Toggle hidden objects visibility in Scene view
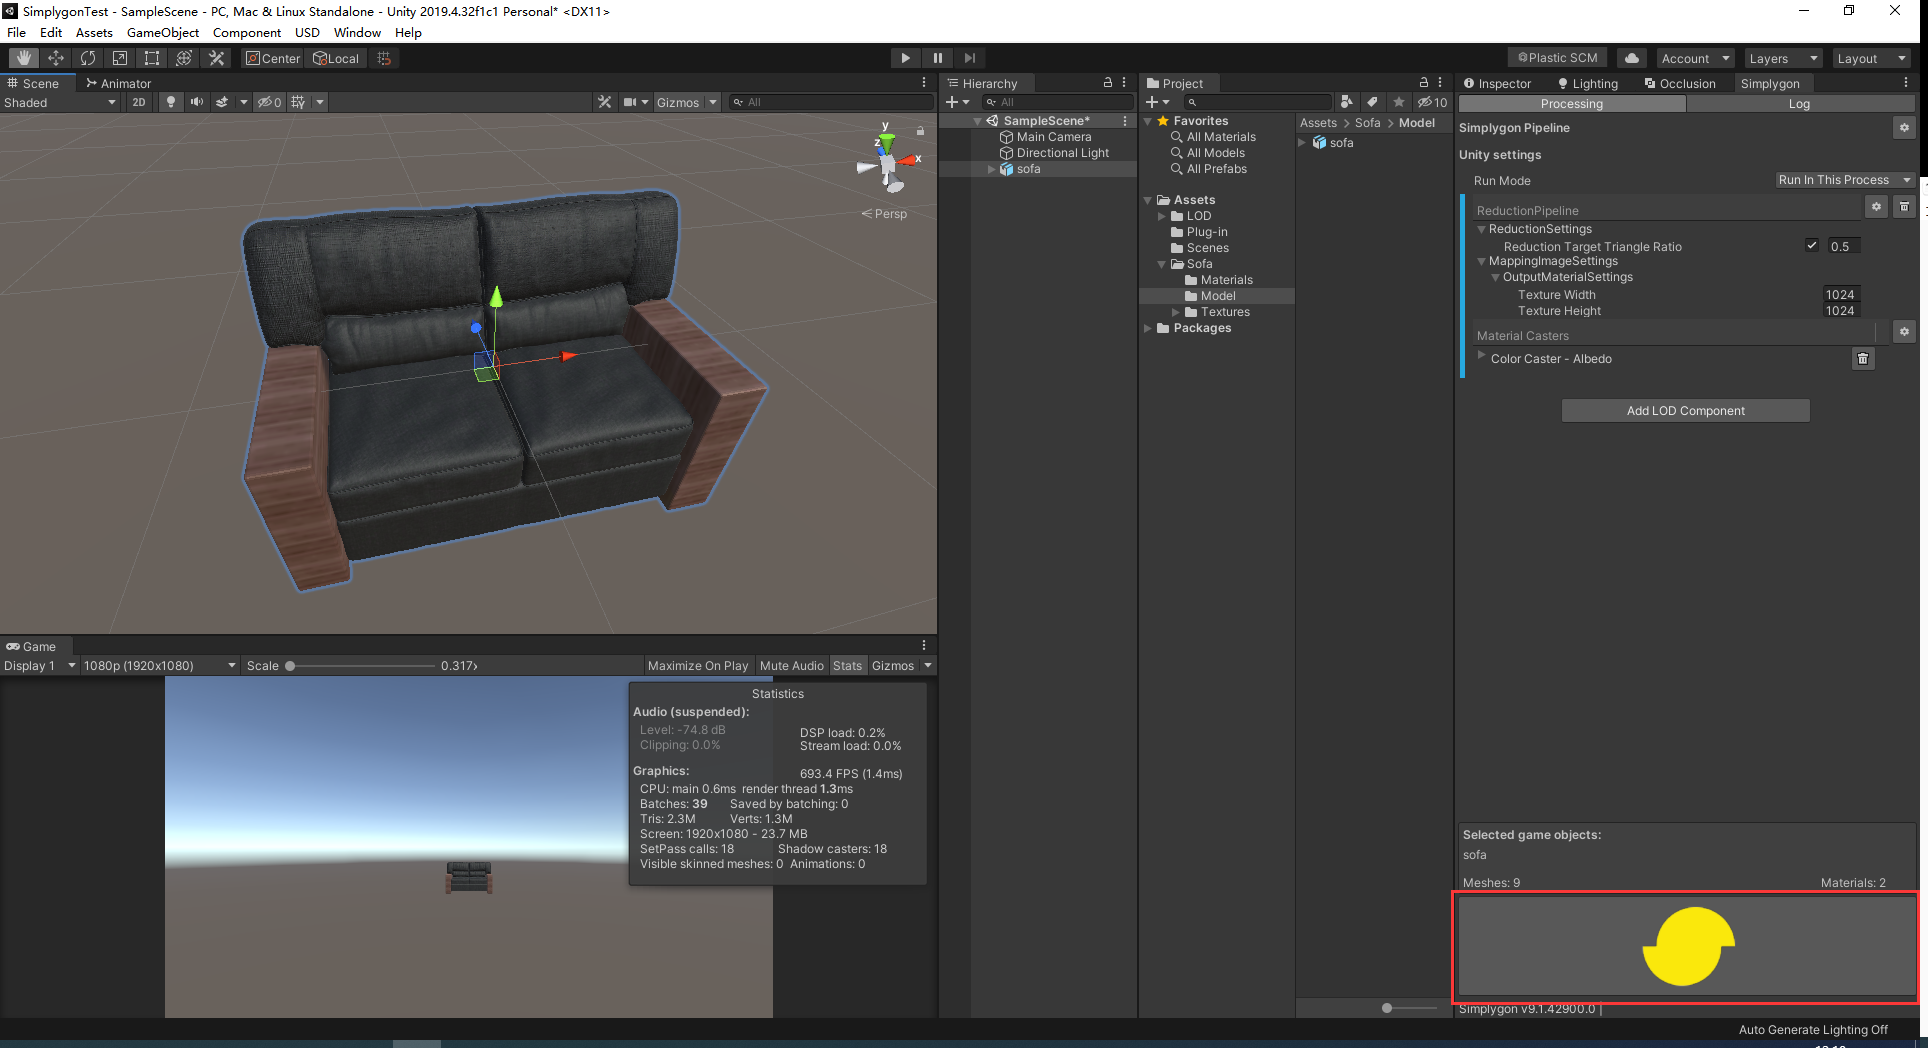 point(270,102)
